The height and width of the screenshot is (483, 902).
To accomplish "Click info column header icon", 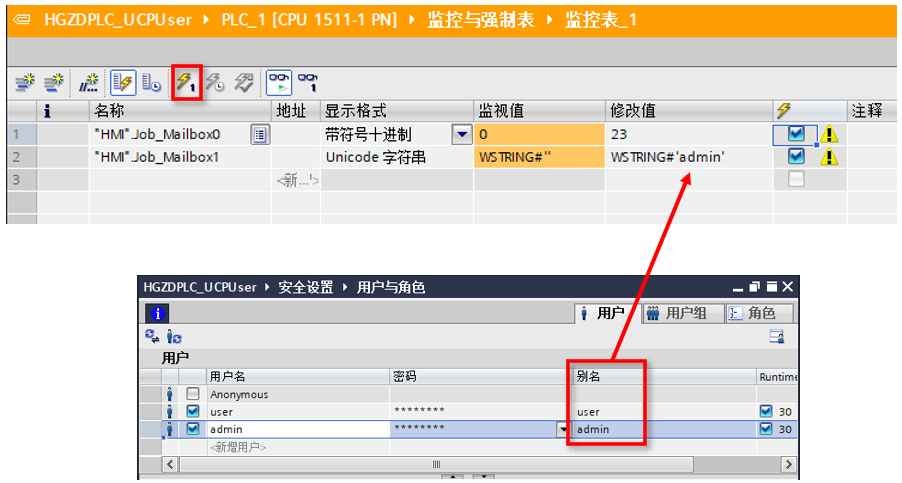I will pyautogui.click(x=47, y=111).
